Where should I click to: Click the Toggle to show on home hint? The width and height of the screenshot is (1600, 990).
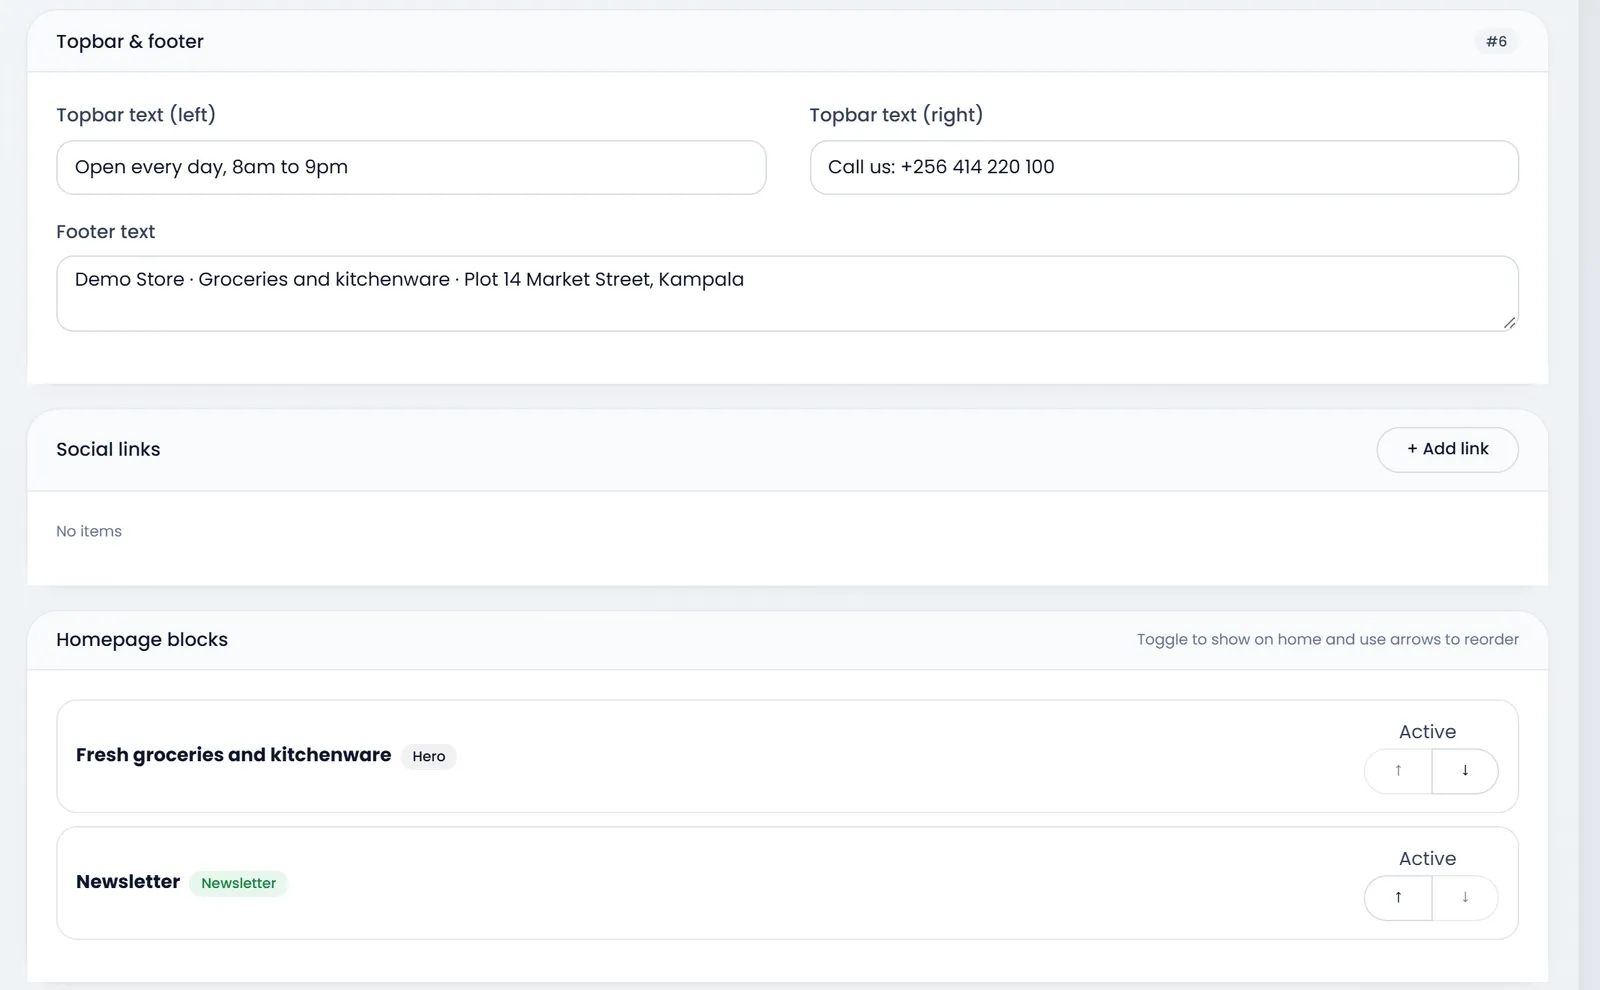point(1327,640)
